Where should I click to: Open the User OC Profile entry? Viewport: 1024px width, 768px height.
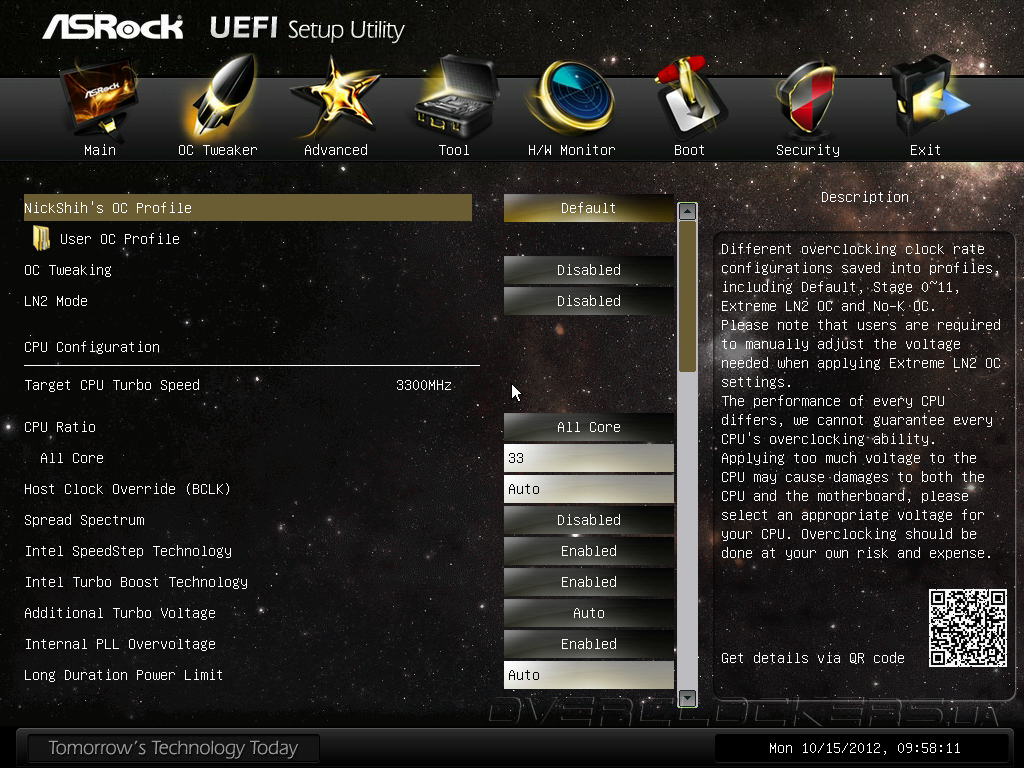(120, 239)
